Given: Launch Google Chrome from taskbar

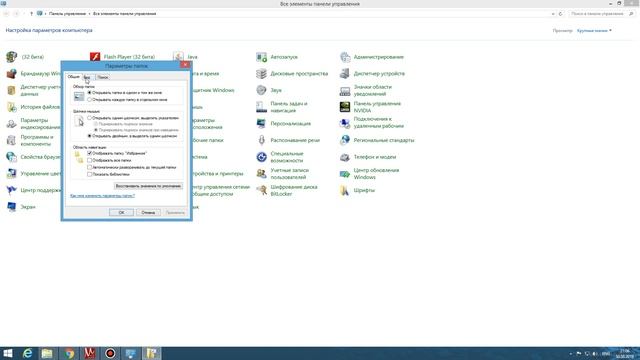Looking at the screenshot, I should coord(69,353).
